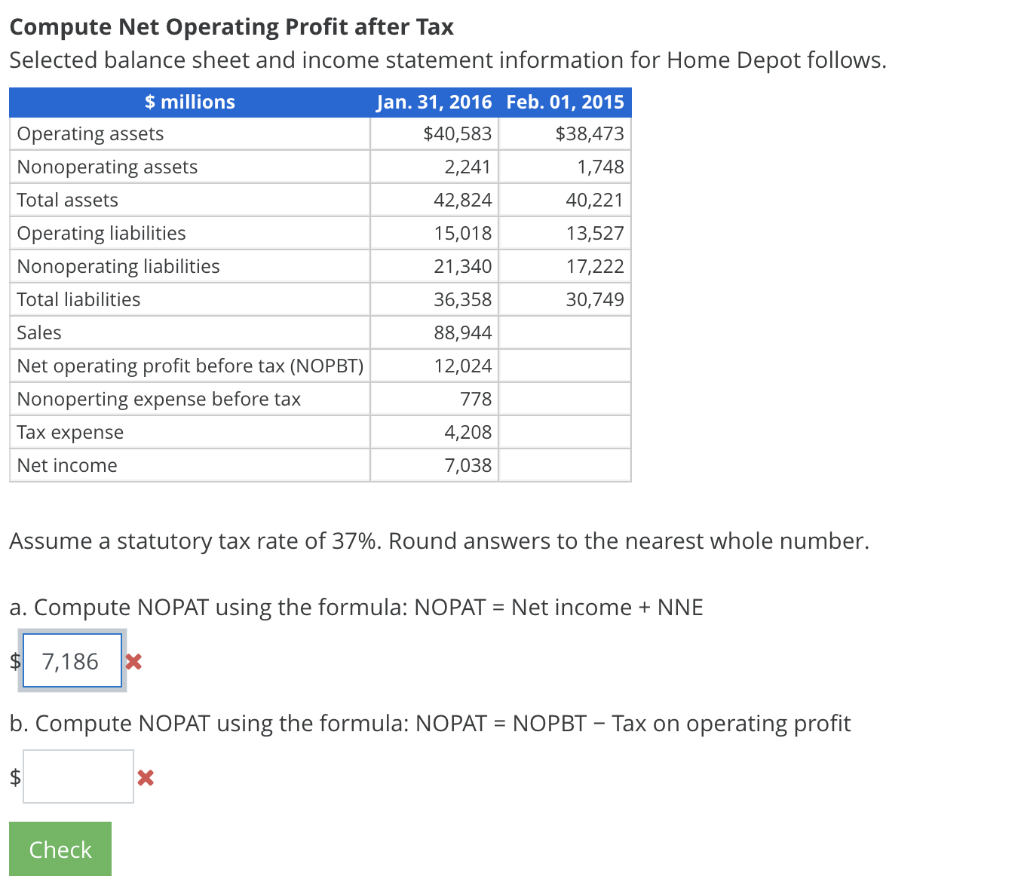1024x882 pixels.
Task: Click the $ millions header label
Action: 190,101
